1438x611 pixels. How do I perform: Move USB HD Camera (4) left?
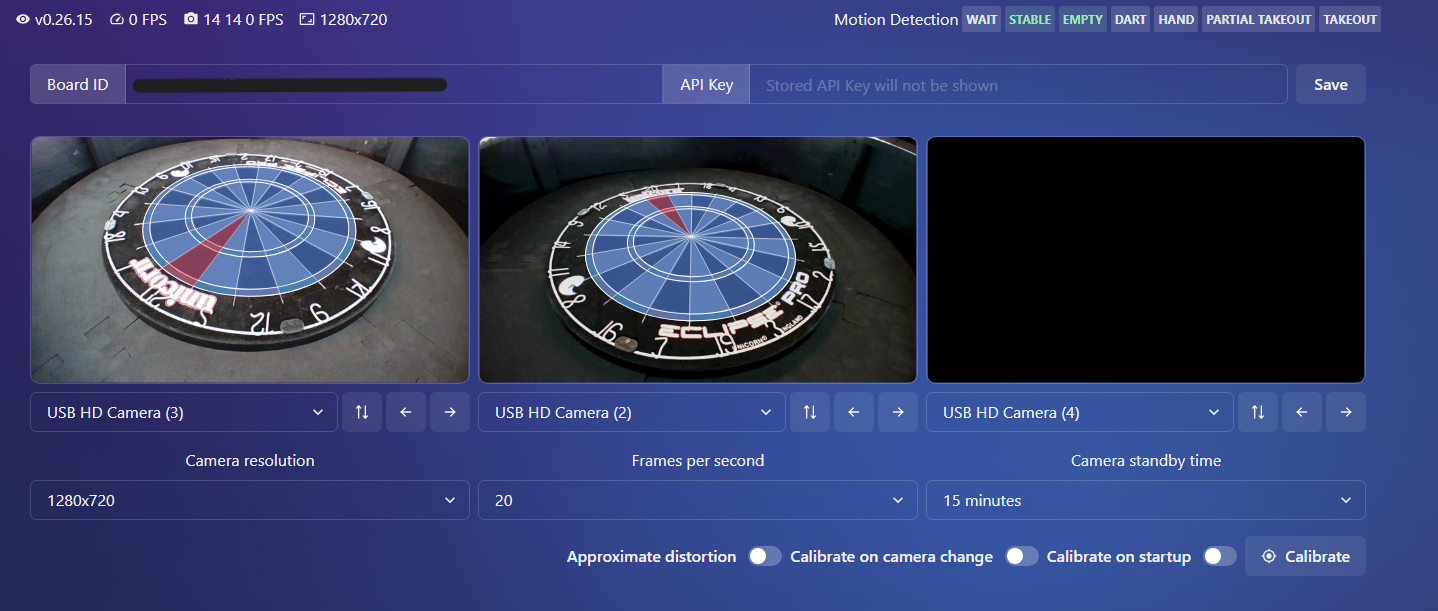coord(1302,412)
